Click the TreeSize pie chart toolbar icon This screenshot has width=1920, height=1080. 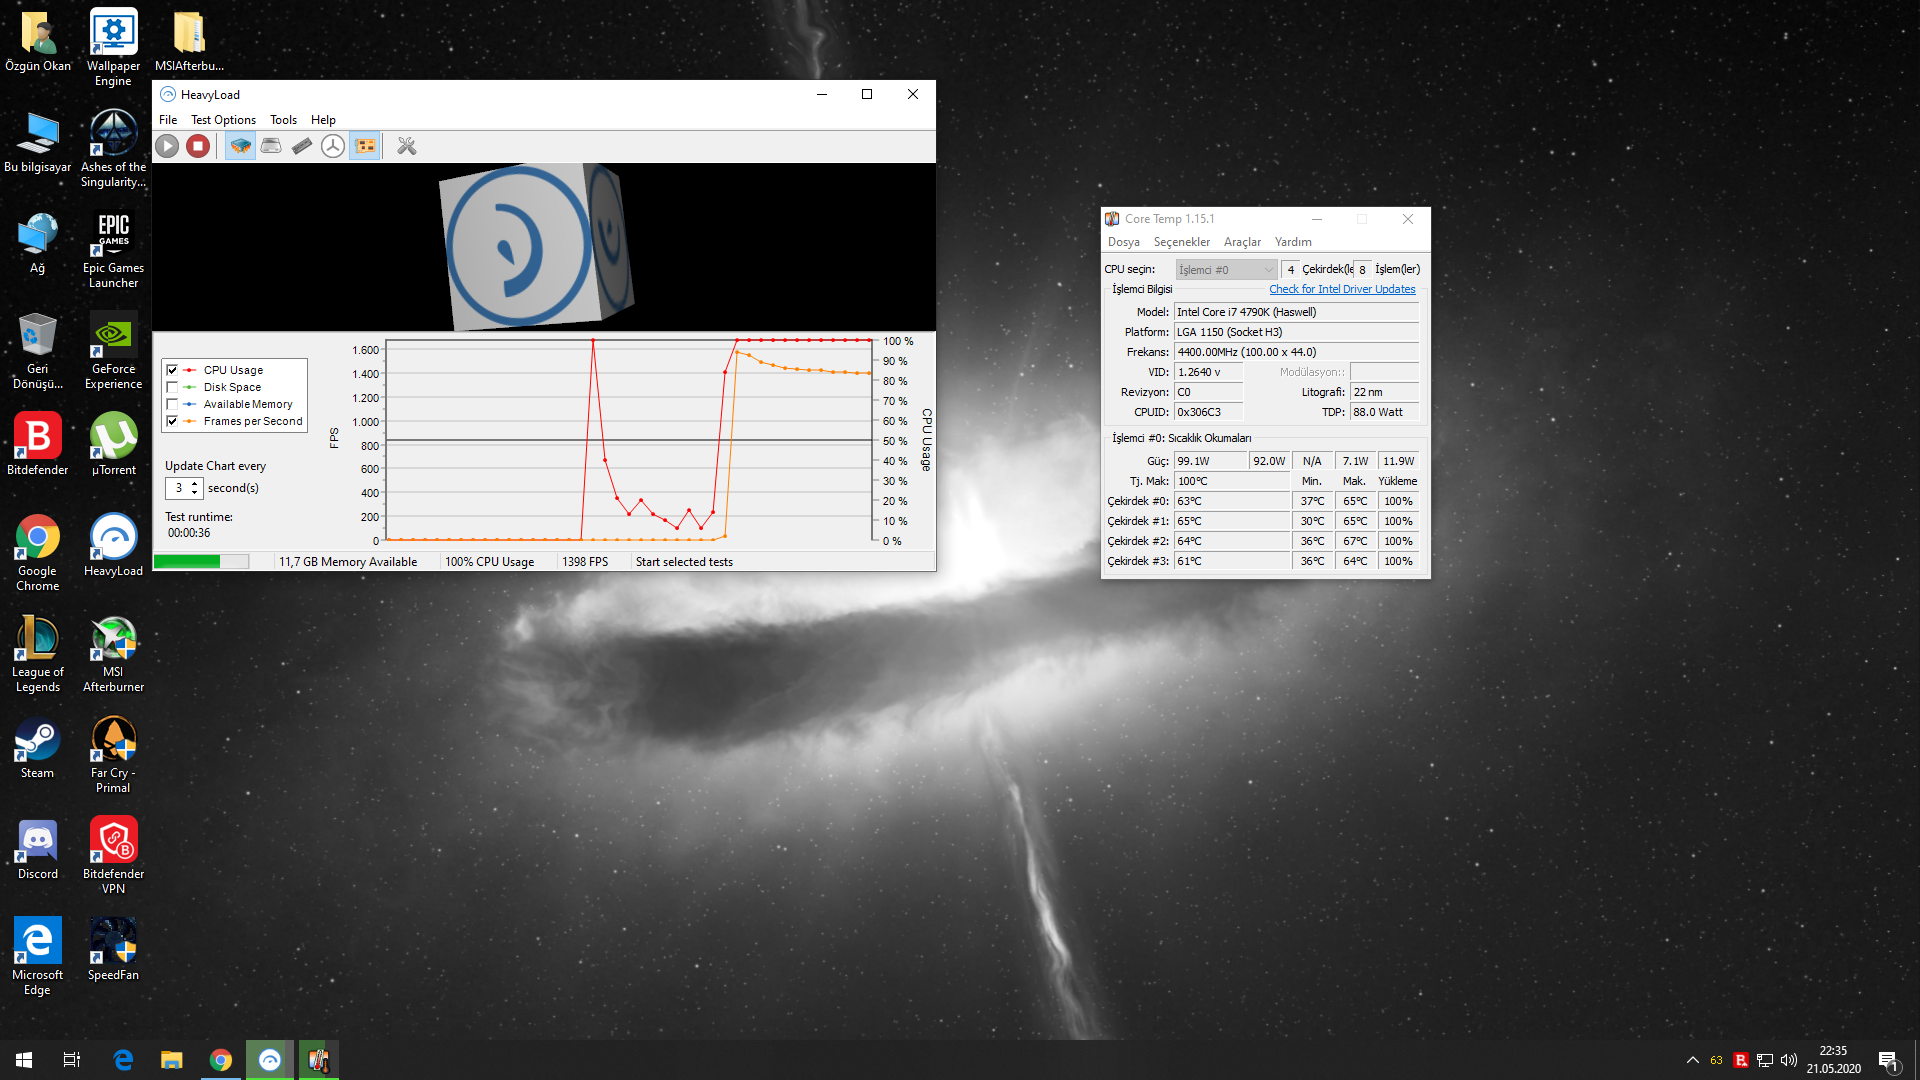pos(333,146)
